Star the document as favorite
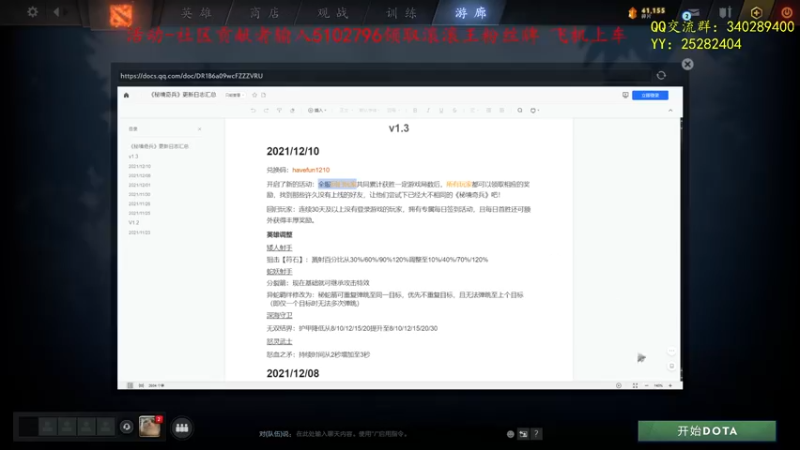Image resolution: width=800 pixels, height=450 pixels. (x=255, y=95)
